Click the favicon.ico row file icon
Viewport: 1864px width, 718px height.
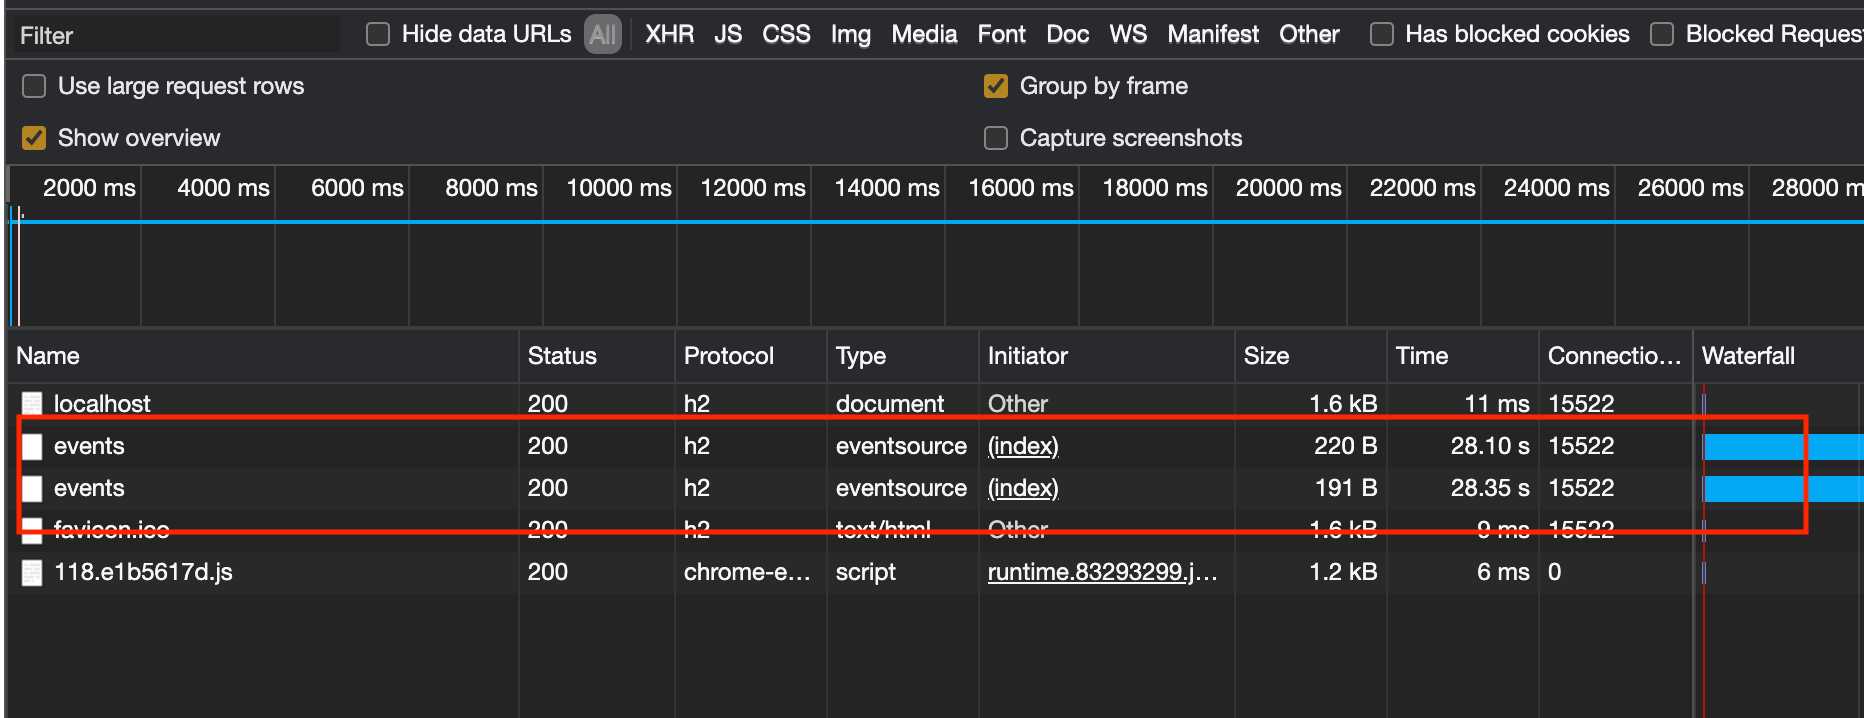pyautogui.click(x=32, y=530)
